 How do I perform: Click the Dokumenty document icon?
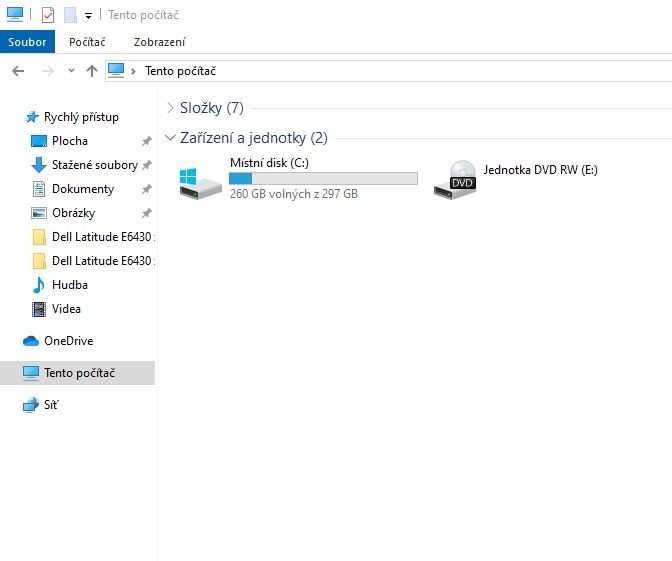coord(39,189)
